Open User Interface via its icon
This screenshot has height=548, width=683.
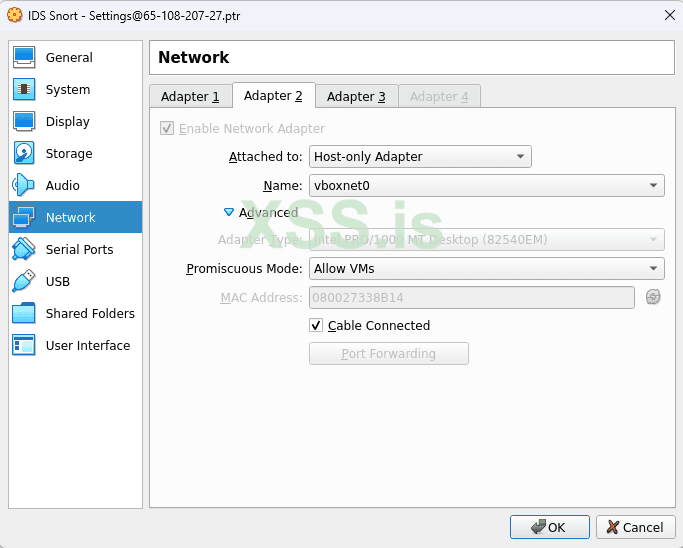pyautogui.click(x=24, y=345)
